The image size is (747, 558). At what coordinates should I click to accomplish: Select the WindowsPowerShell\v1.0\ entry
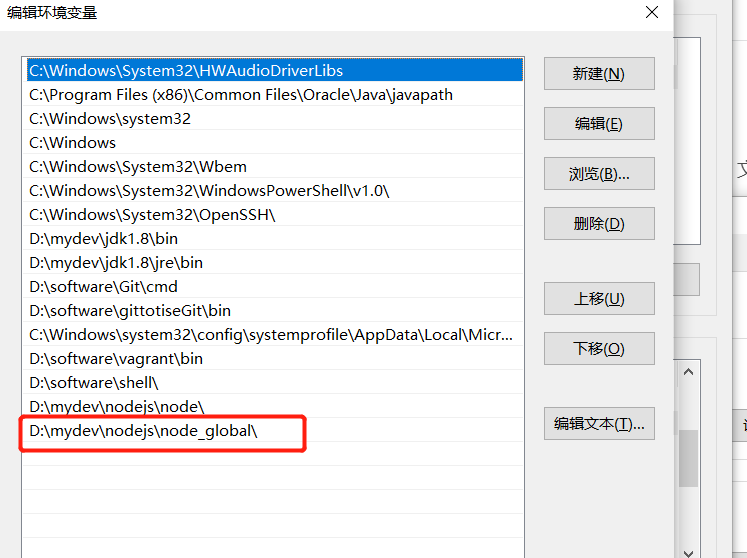(x=273, y=190)
